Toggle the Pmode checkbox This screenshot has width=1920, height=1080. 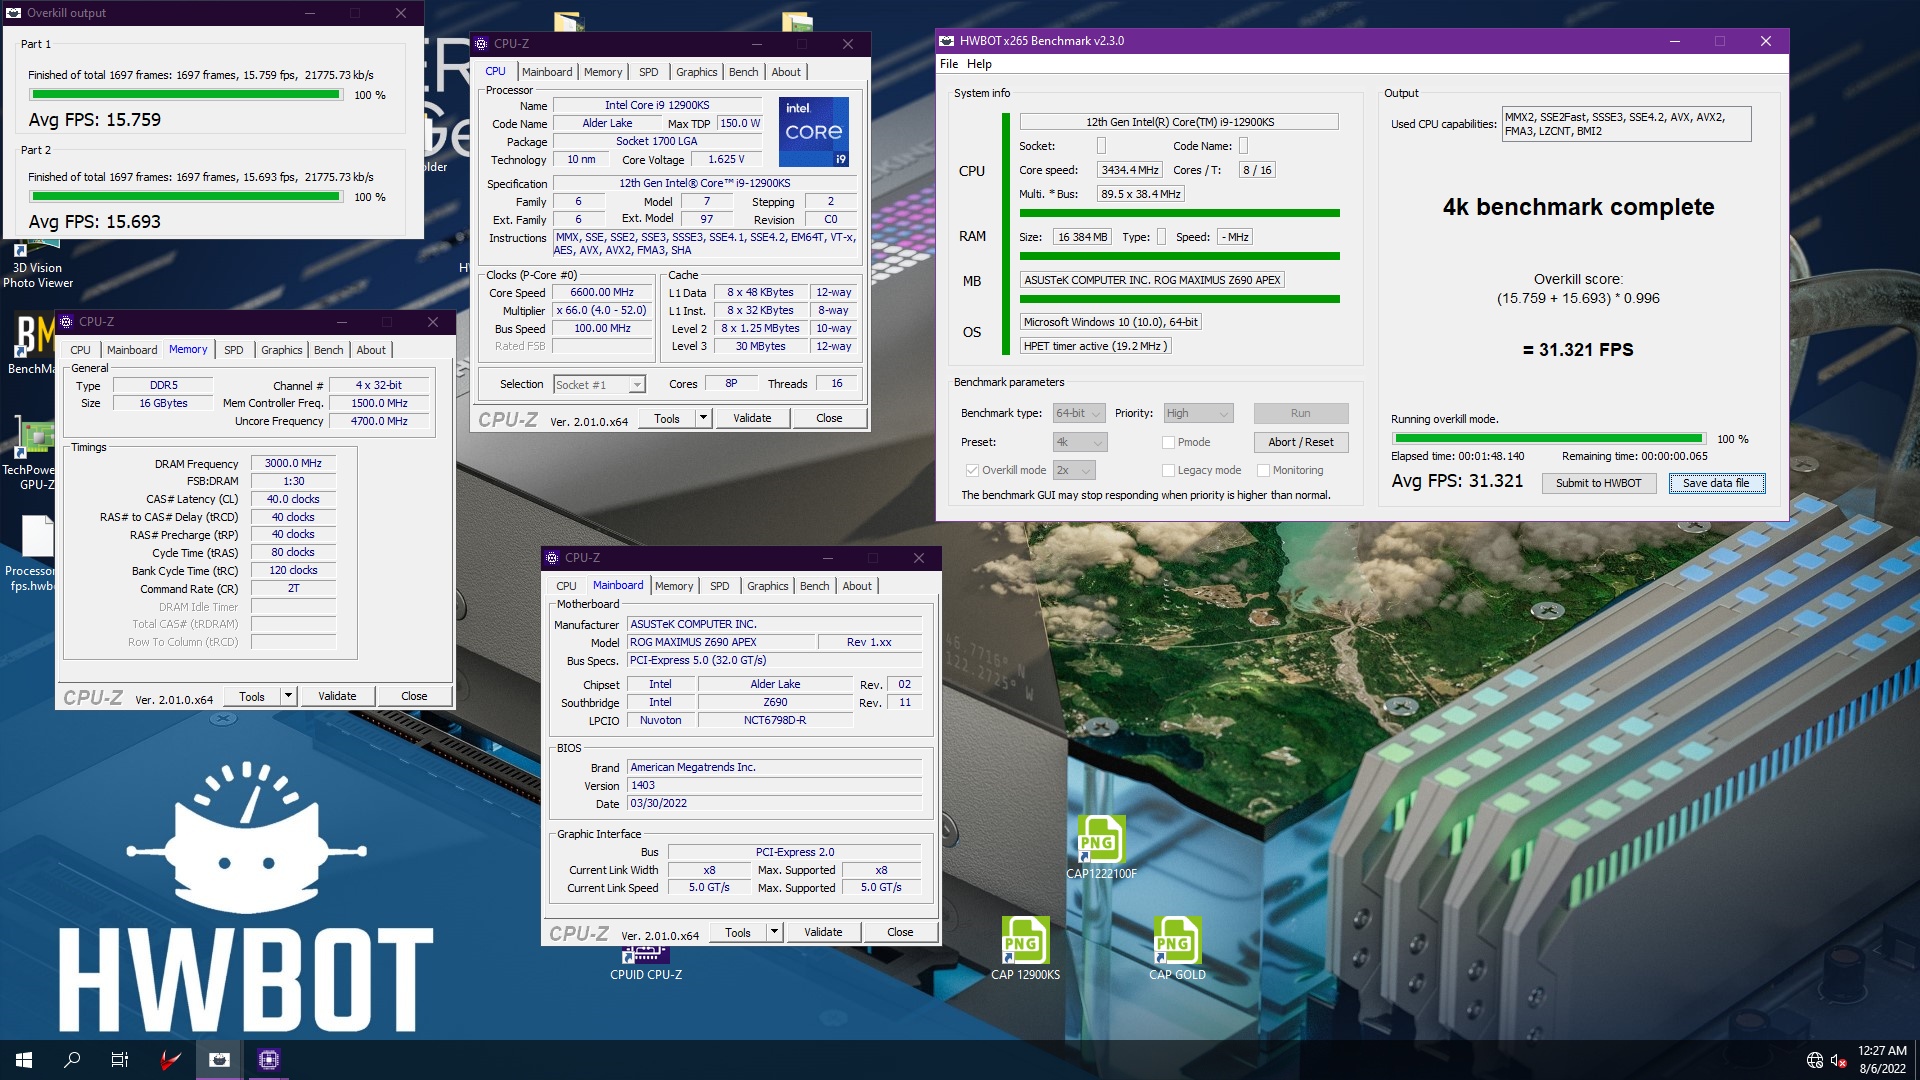[1168, 442]
